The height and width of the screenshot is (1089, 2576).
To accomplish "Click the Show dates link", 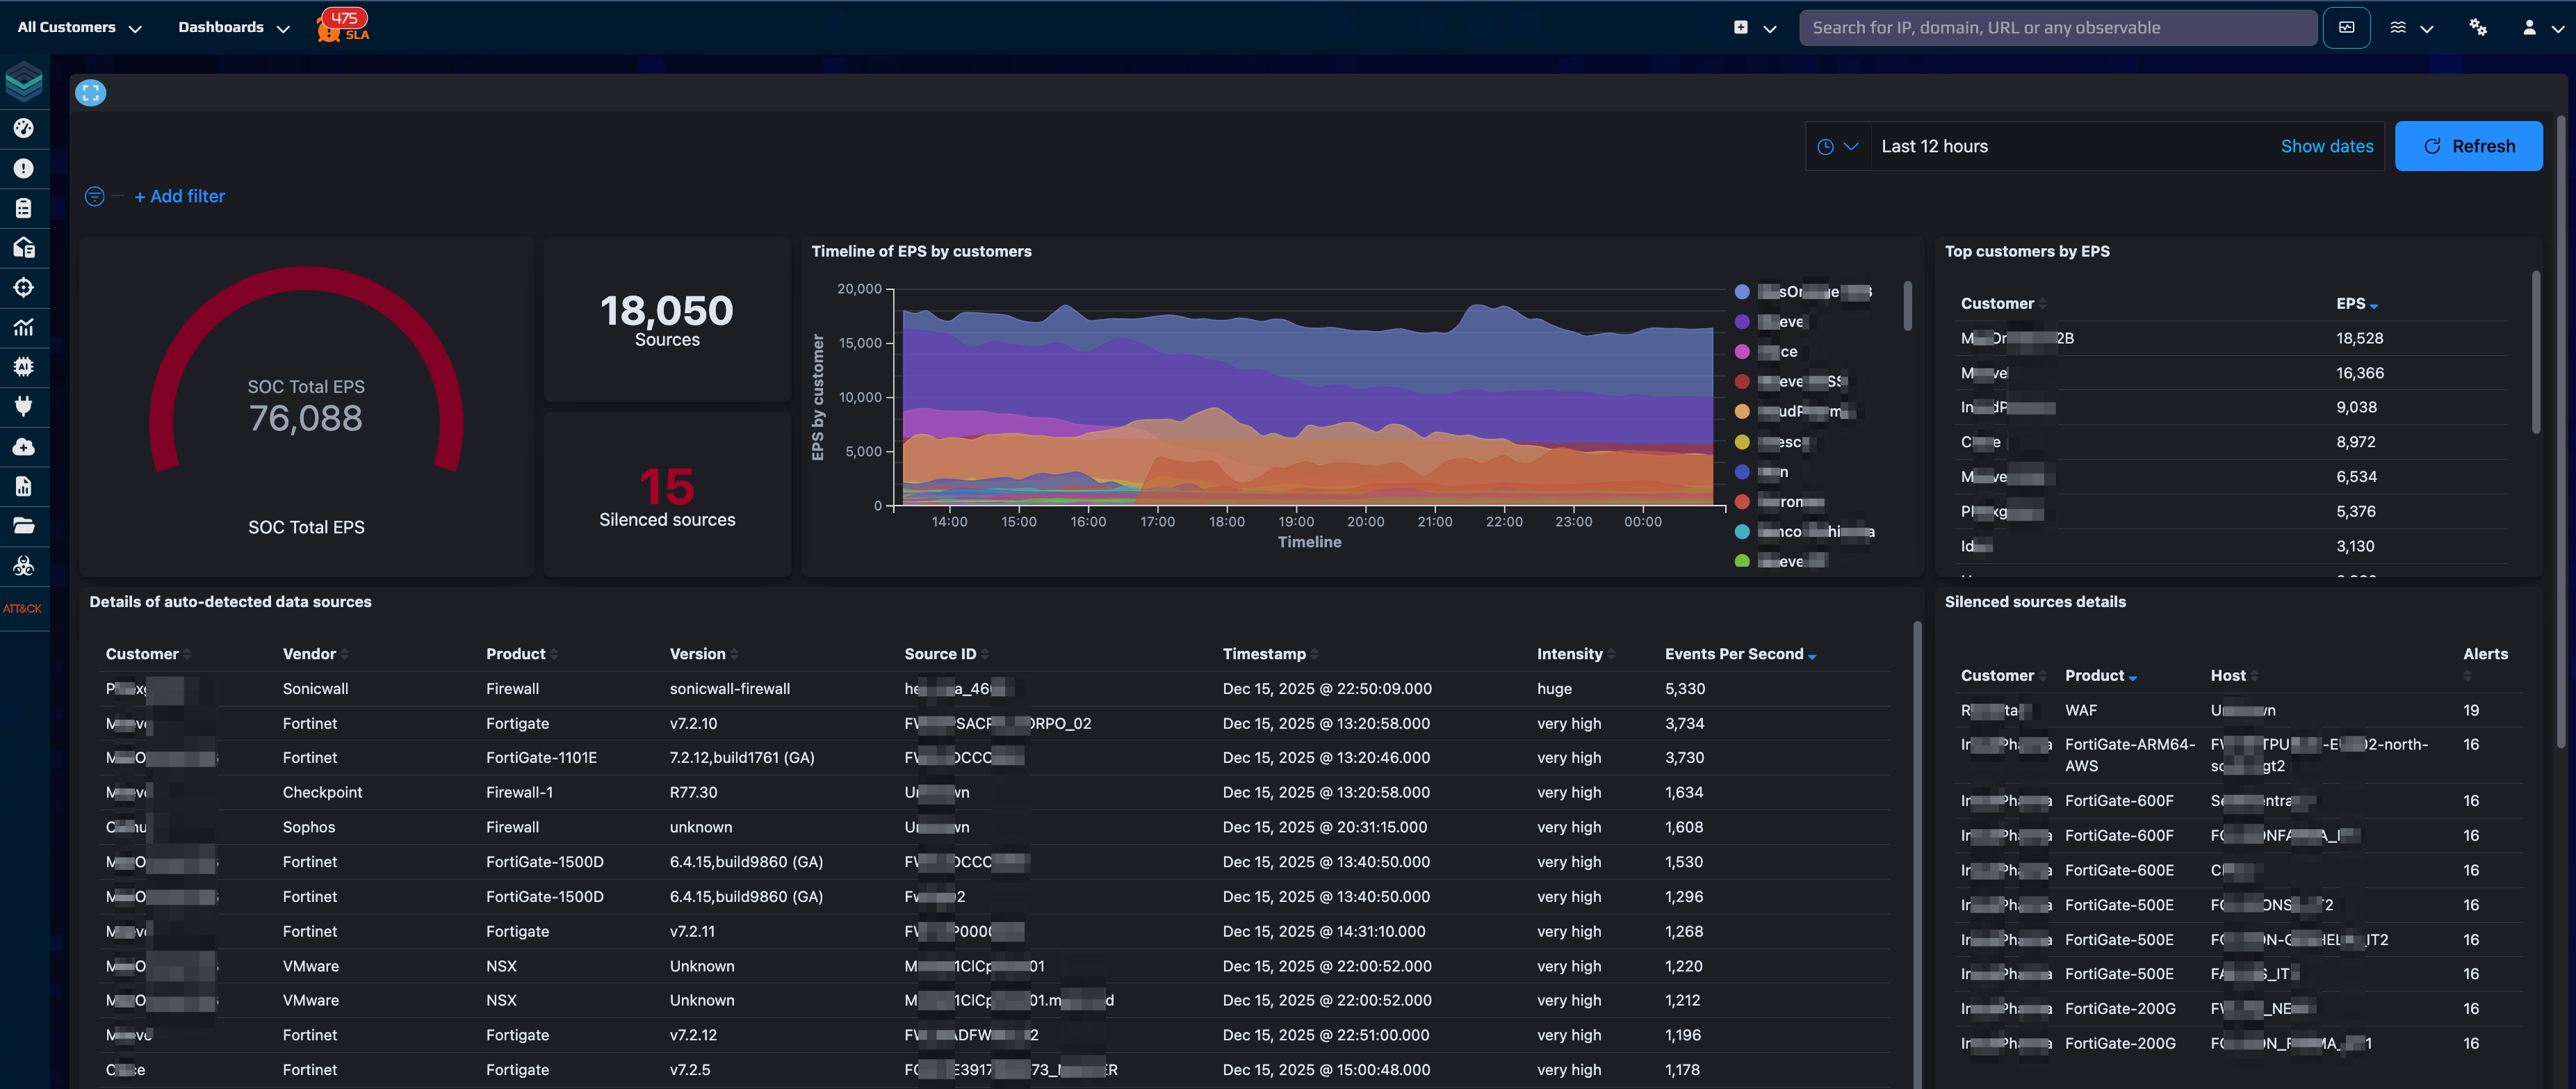I will tap(2326, 147).
